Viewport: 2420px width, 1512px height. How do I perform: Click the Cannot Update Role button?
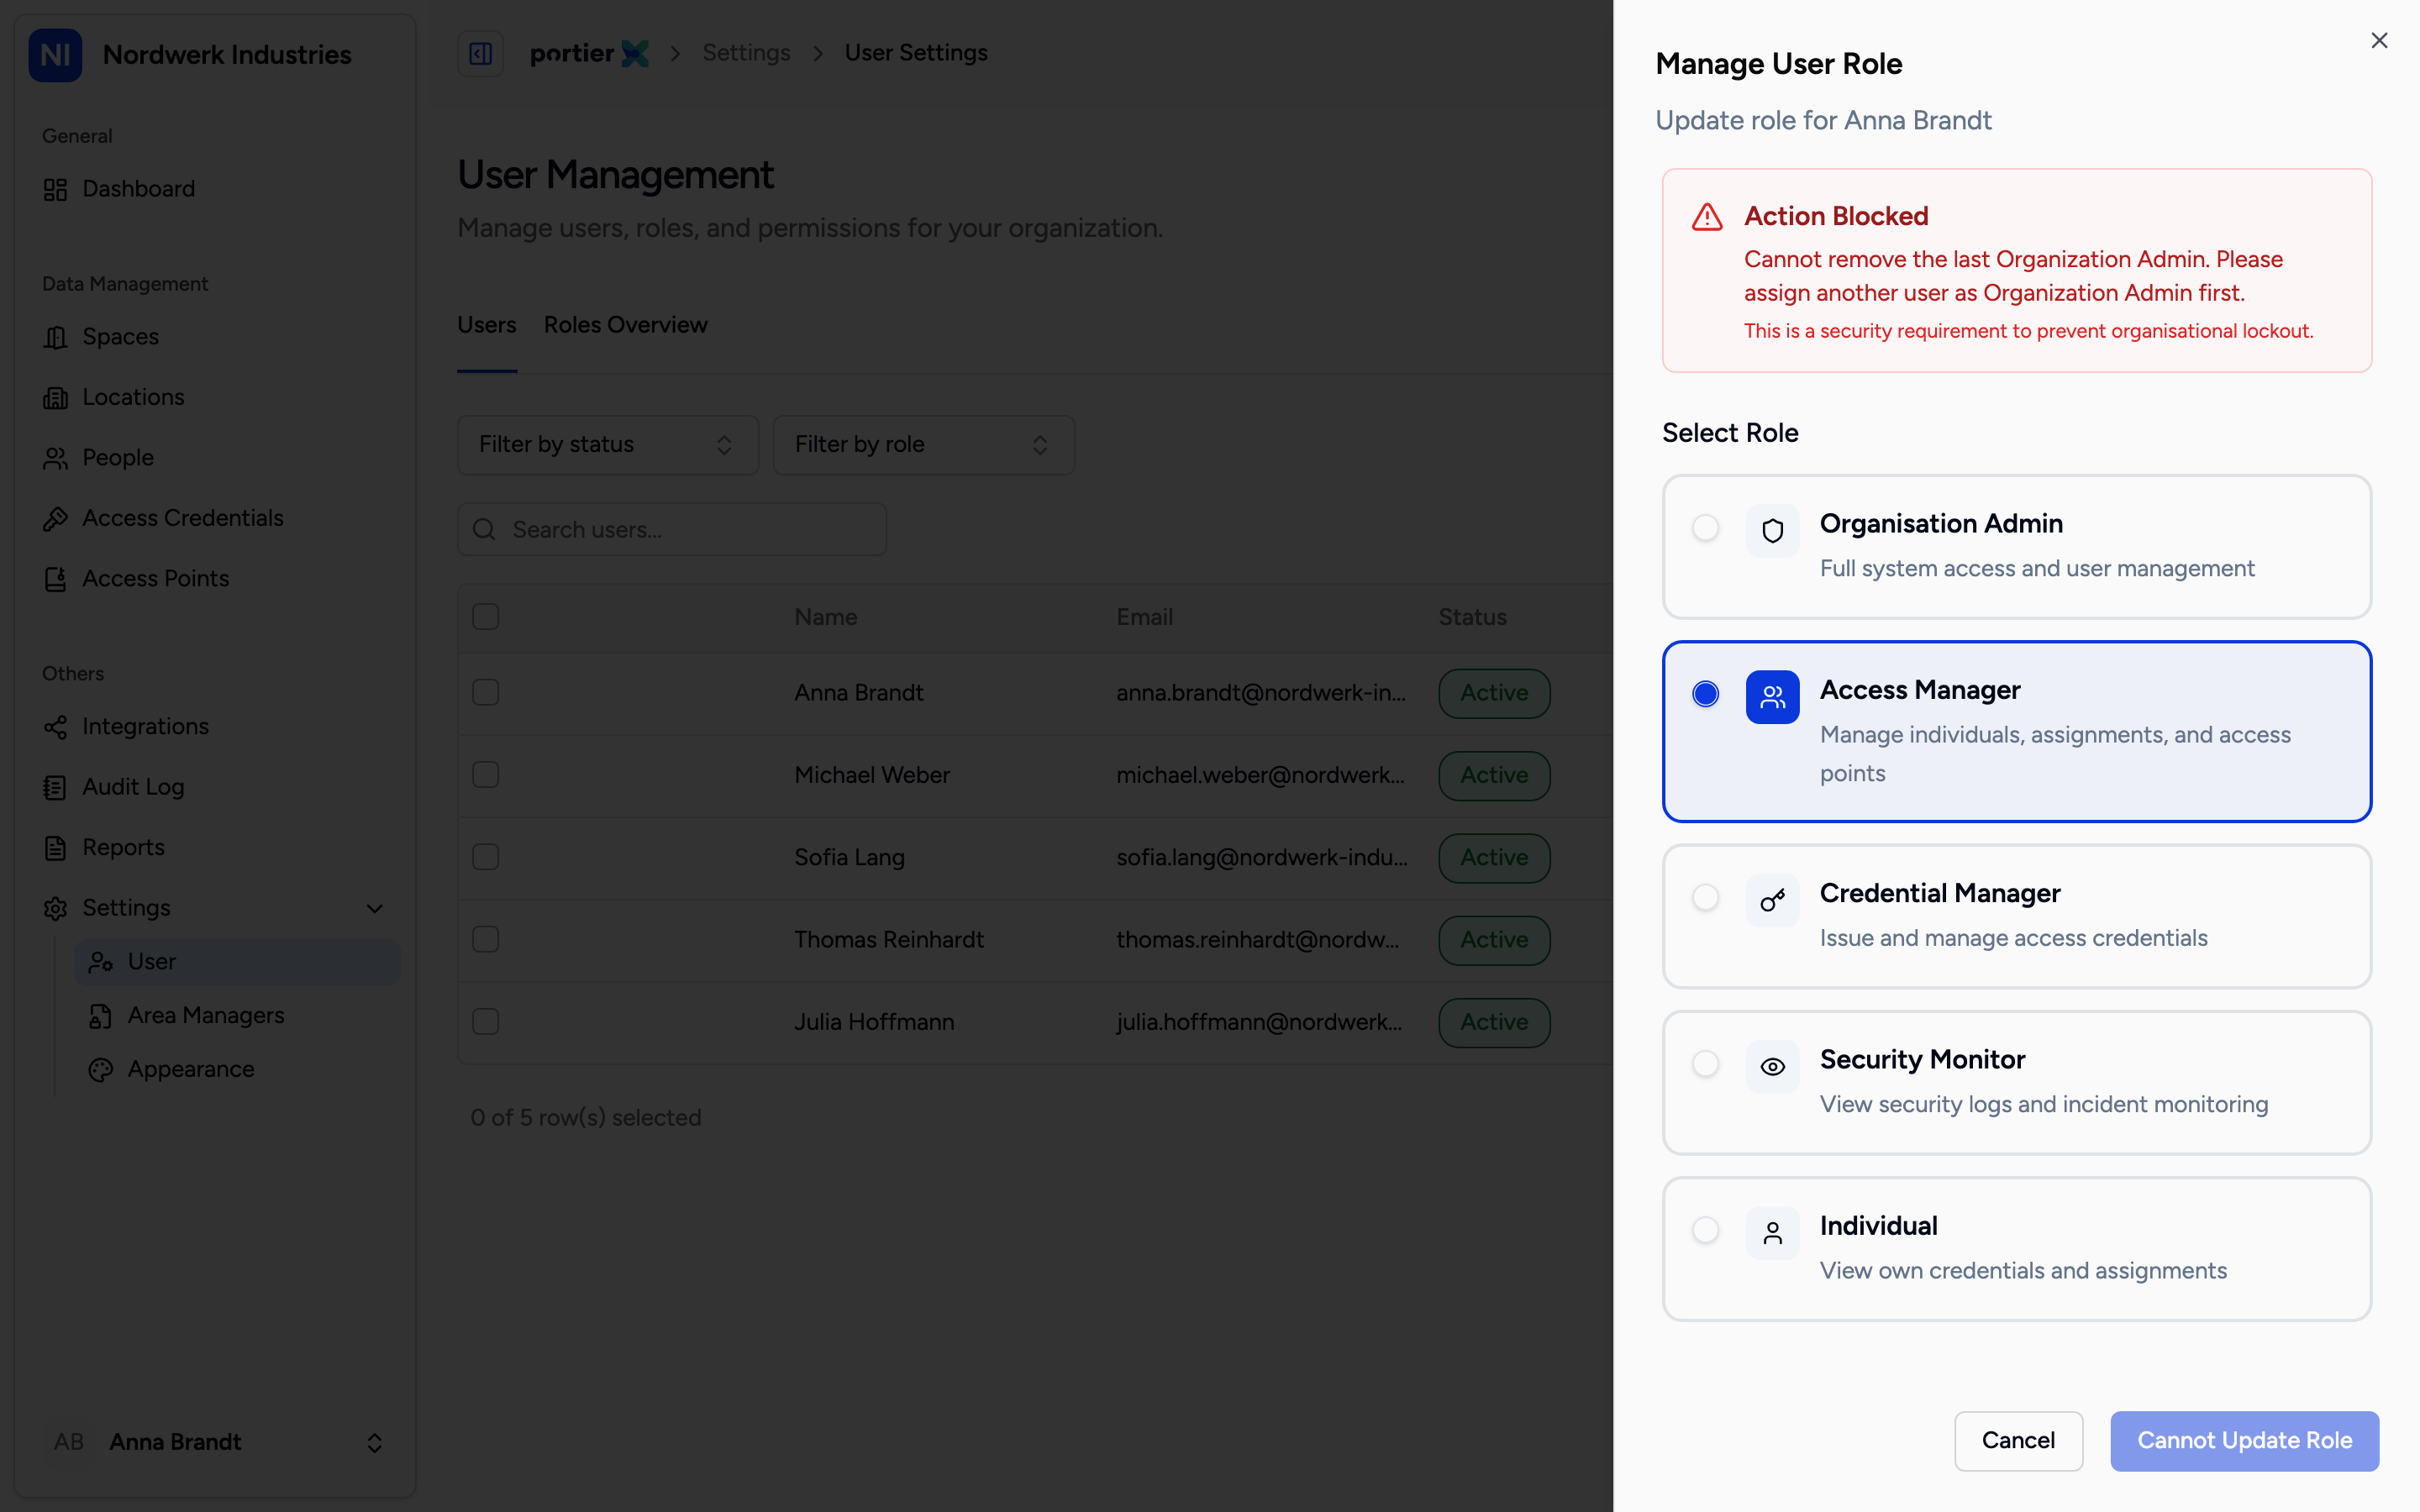tap(2244, 1440)
